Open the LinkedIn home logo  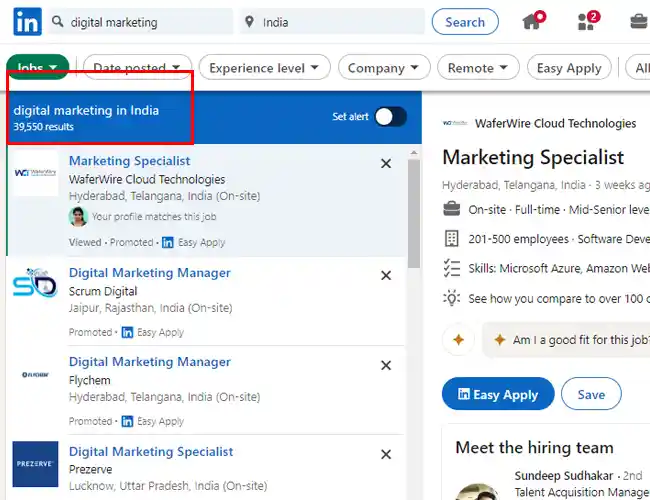[27, 22]
